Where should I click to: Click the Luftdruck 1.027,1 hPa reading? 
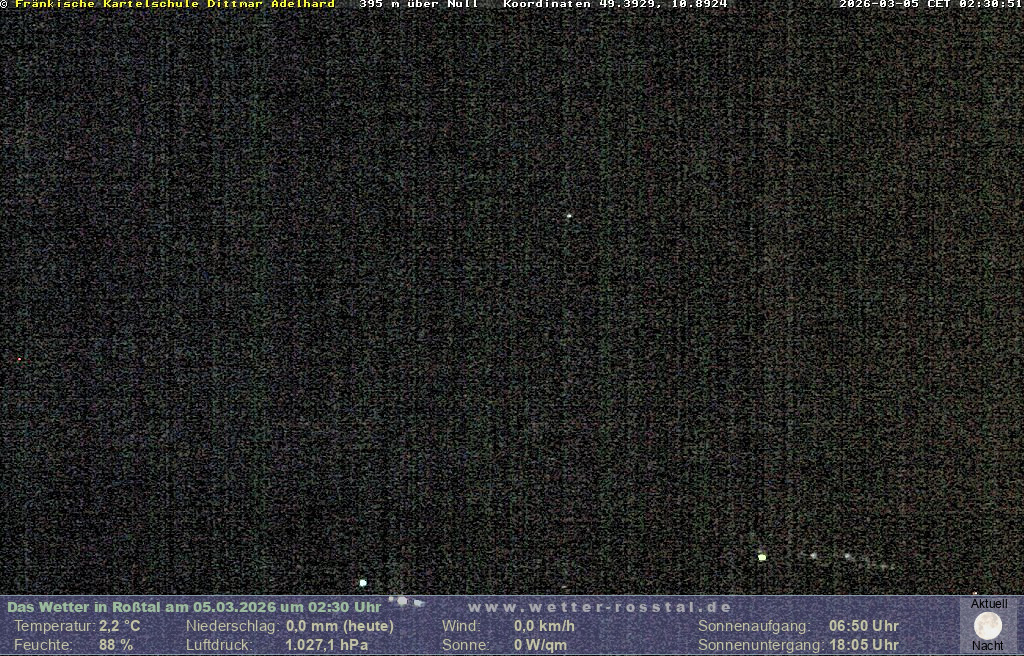(x=326, y=645)
